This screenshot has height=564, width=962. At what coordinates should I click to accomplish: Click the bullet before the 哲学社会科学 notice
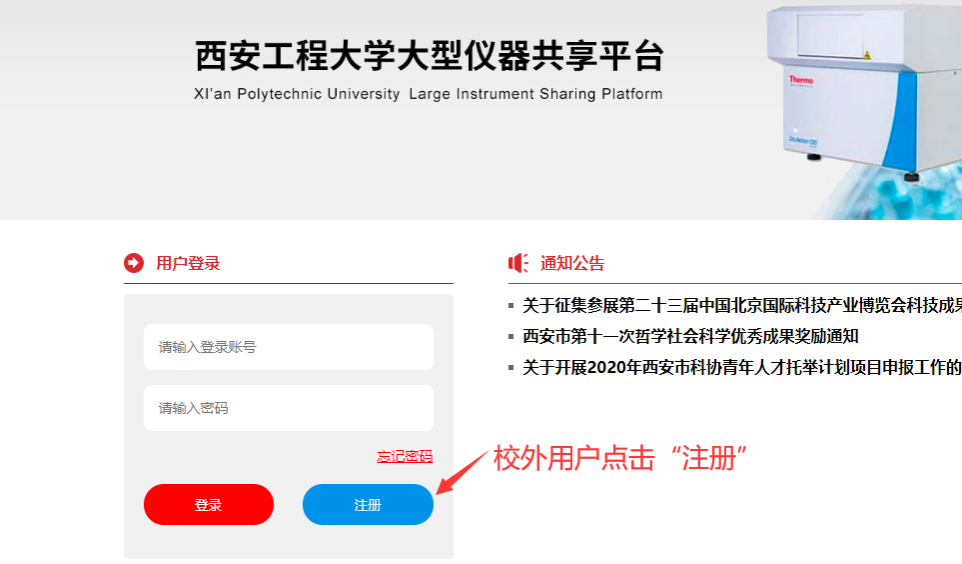pyautogui.click(x=511, y=337)
